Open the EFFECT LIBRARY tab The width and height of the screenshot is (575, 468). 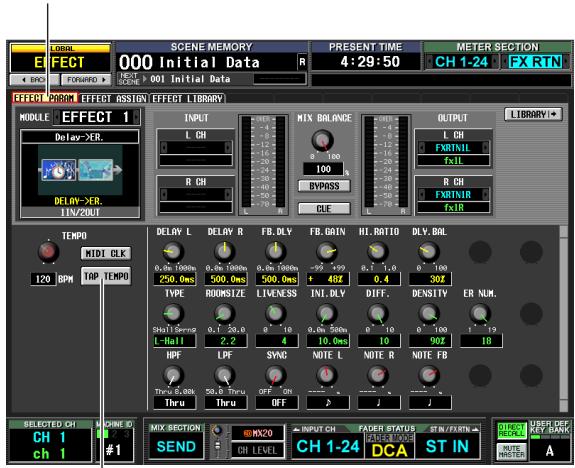(187, 99)
